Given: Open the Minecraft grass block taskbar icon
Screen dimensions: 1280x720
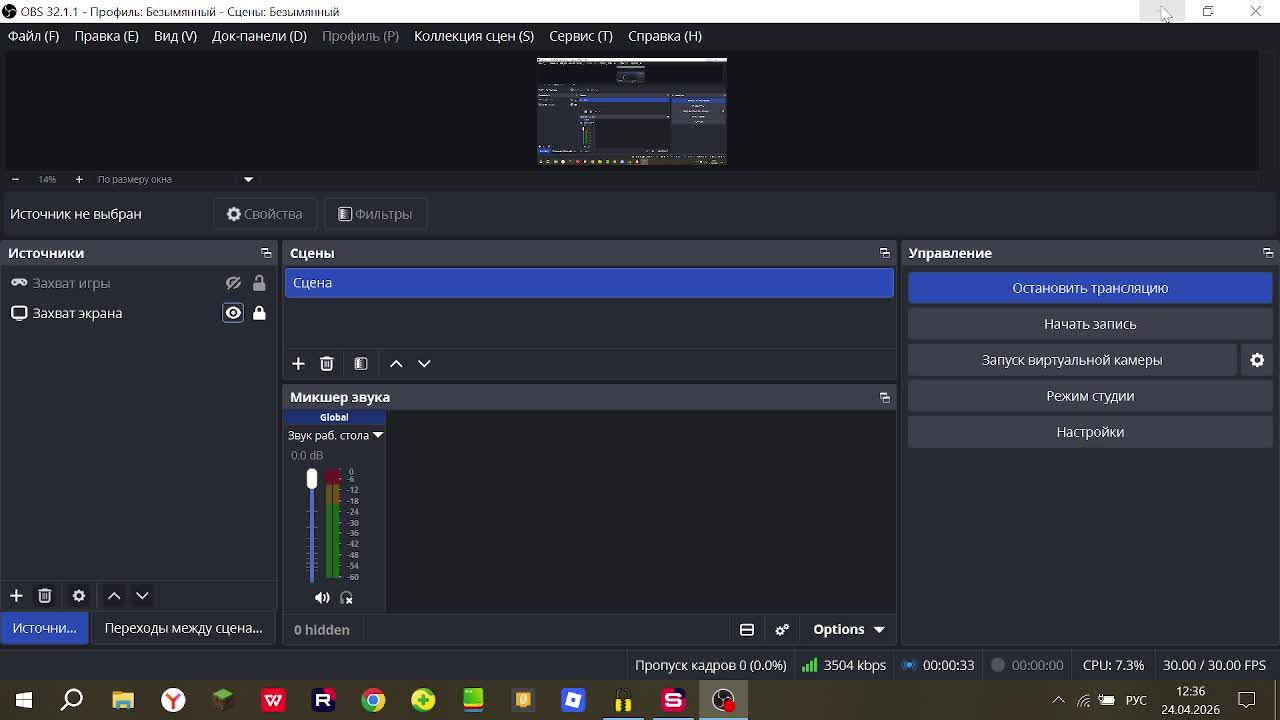Looking at the screenshot, I should click(x=223, y=700).
